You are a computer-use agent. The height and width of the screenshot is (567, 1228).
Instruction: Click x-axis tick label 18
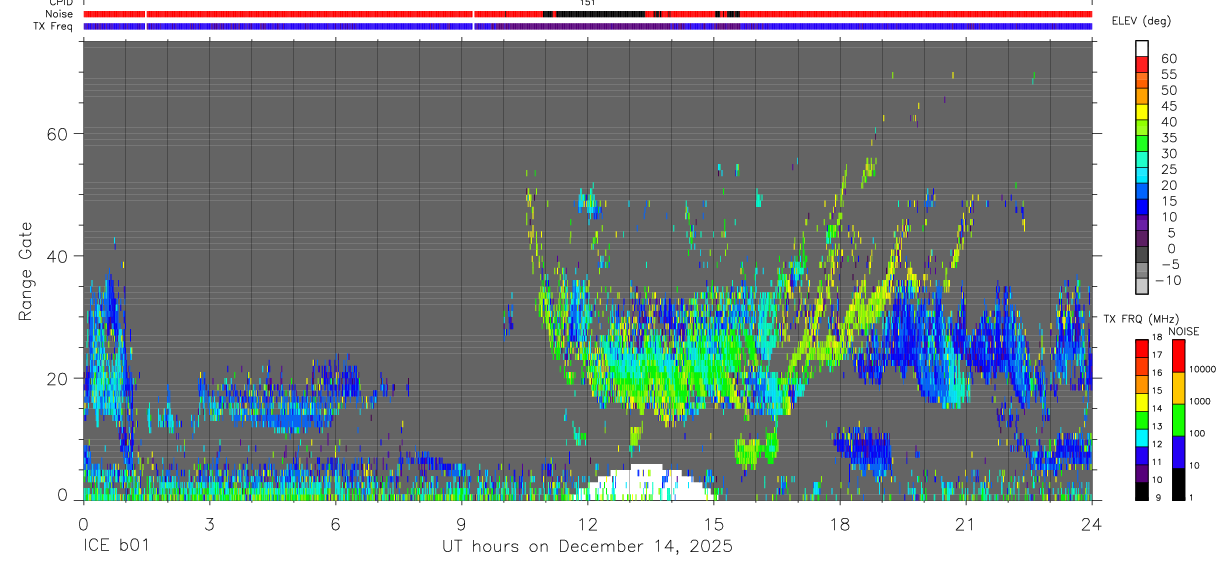click(x=840, y=525)
